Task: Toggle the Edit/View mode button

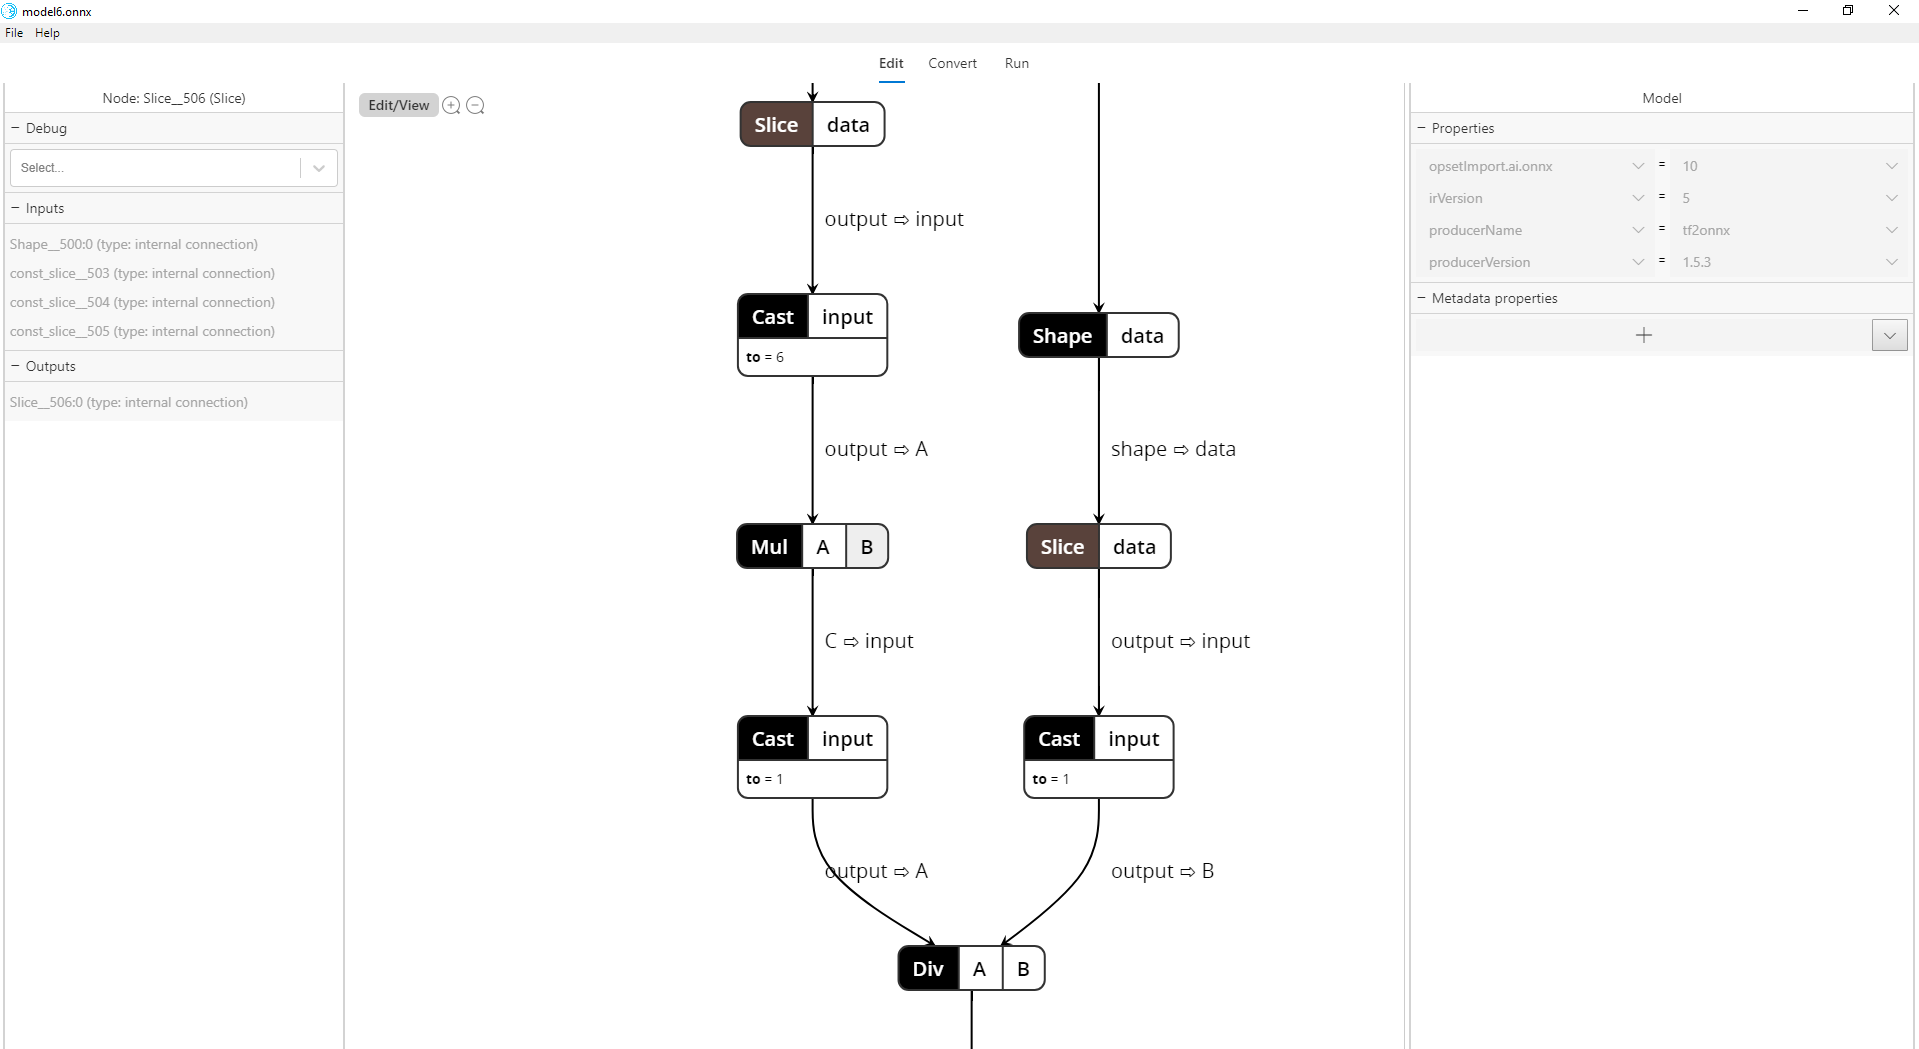Action: tap(398, 105)
